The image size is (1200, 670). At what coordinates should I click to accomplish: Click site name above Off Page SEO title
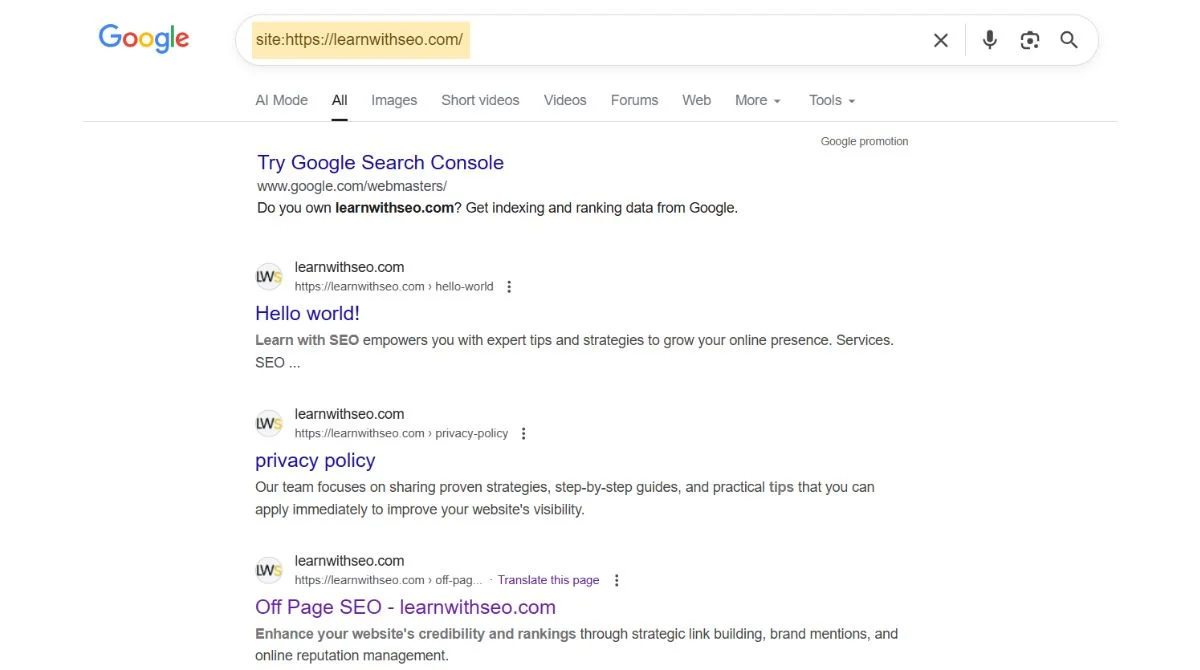point(349,561)
